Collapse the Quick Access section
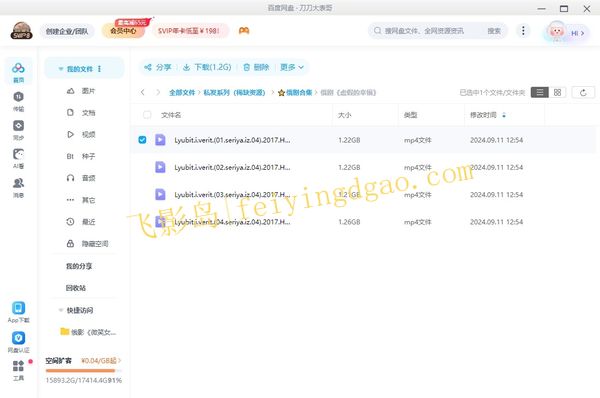Image resolution: width=600 pixels, height=398 pixels. [60, 310]
